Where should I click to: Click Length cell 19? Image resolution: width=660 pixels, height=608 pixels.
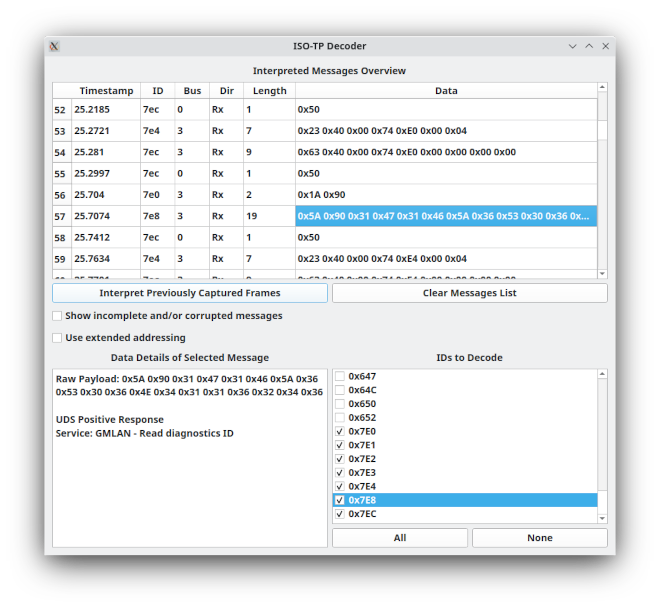(x=269, y=216)
